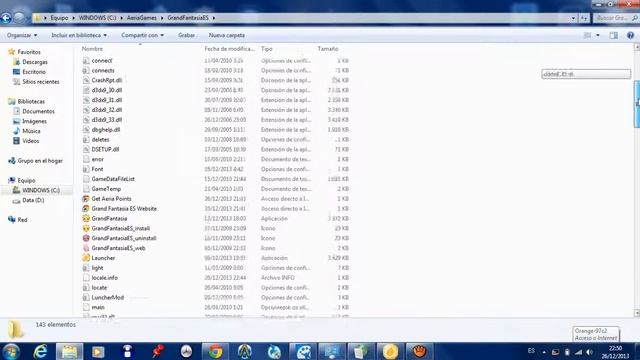Expand the arrow after AeriaGames in path
Viewport: 640px width, 360px height.
[162, 18]
